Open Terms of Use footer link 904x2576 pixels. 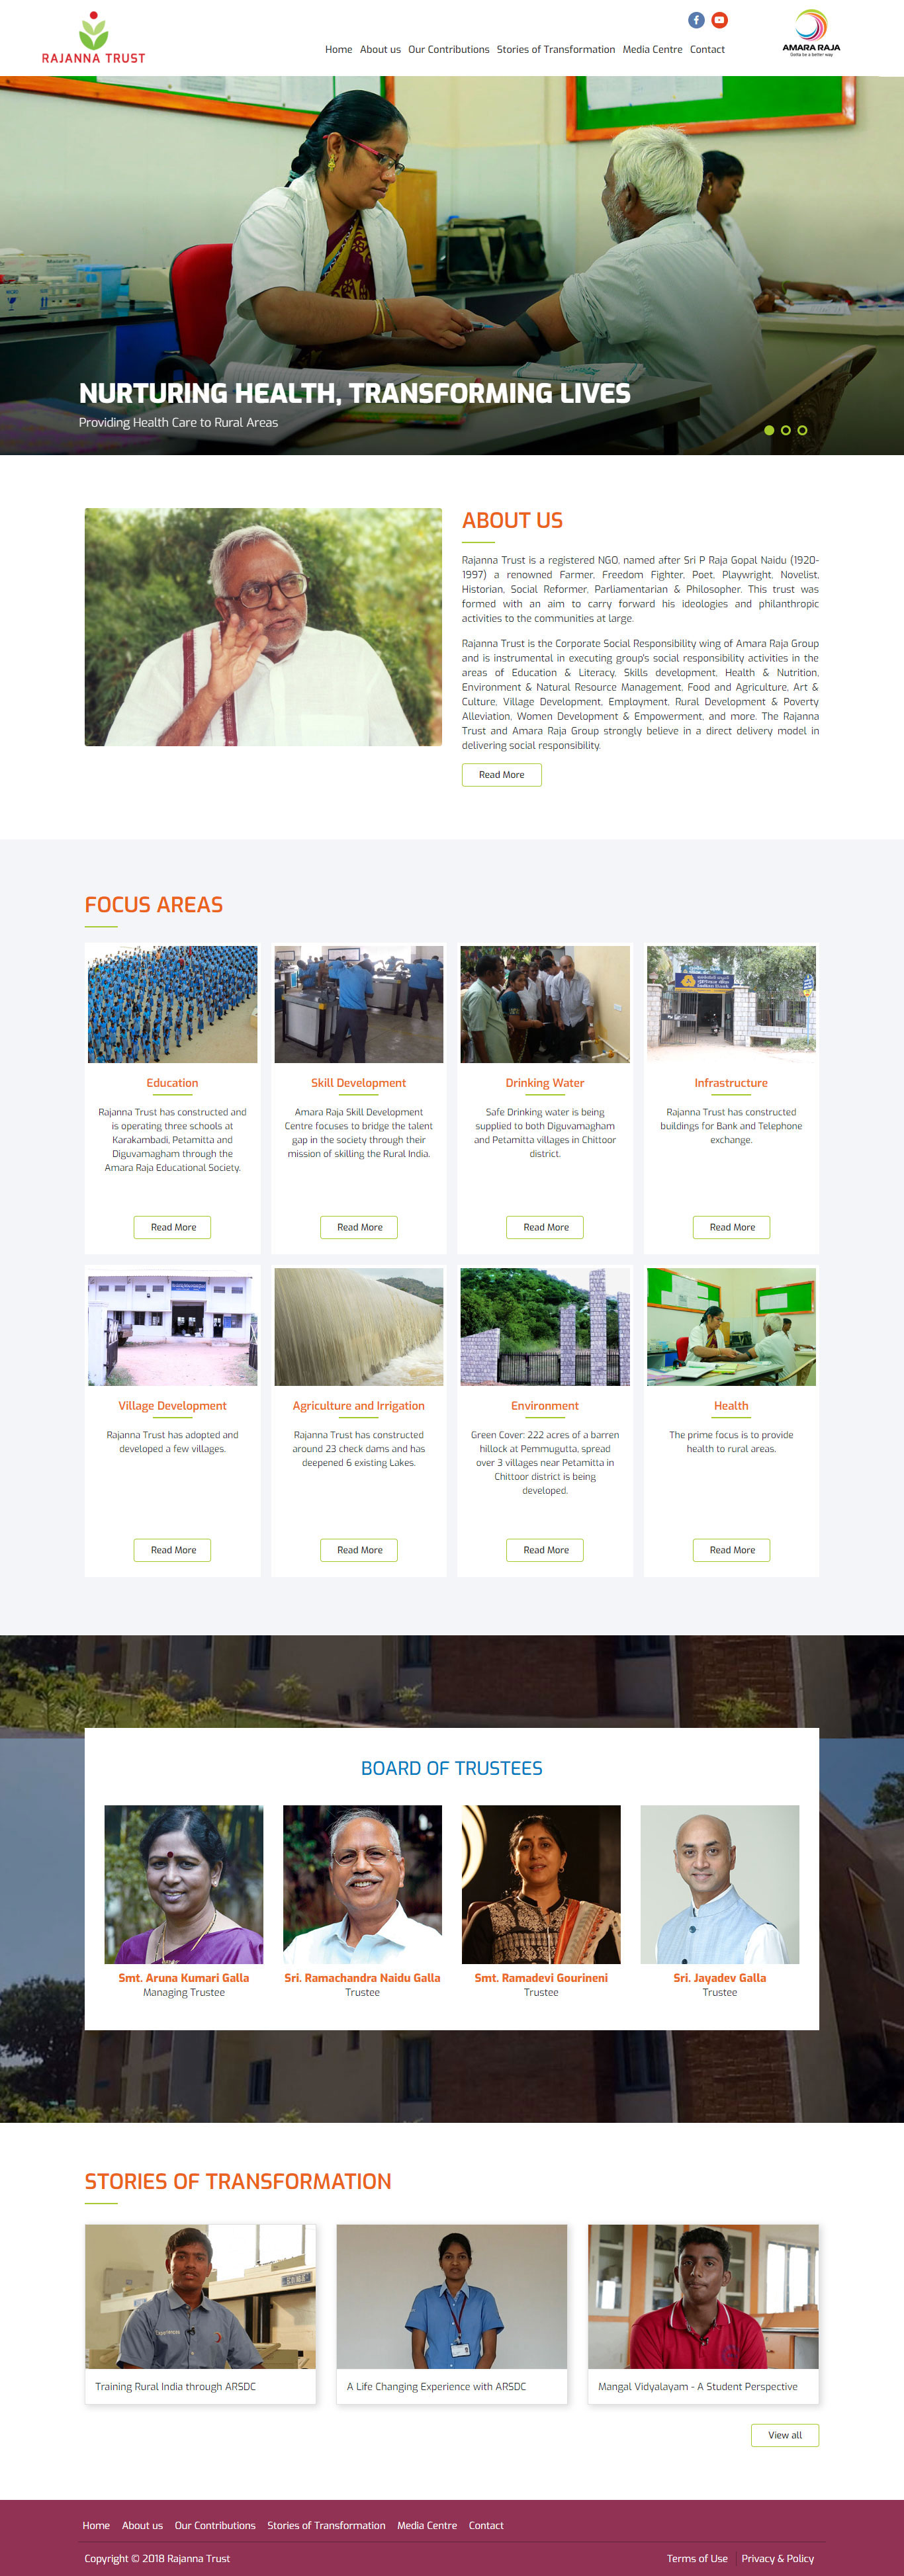pyautogui.click(x=697, y=2558)
